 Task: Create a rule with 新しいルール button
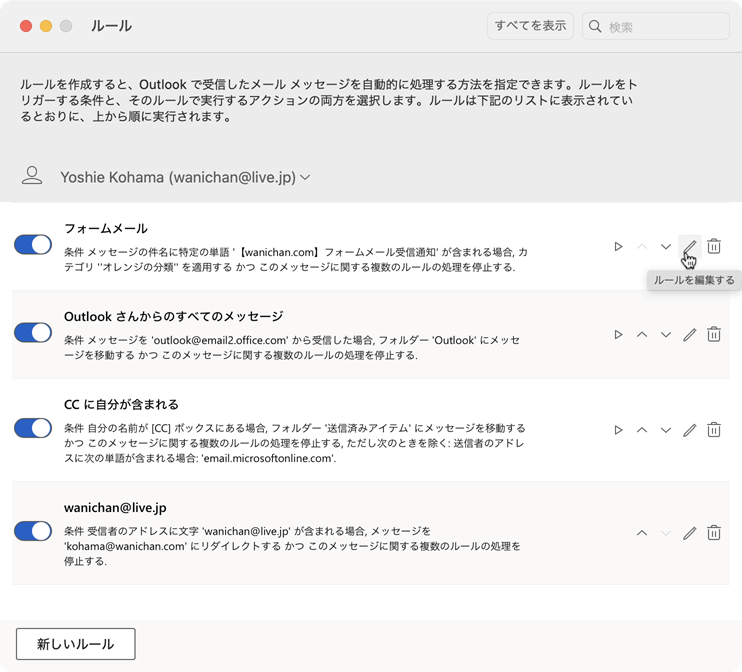(x=76, y=644)
